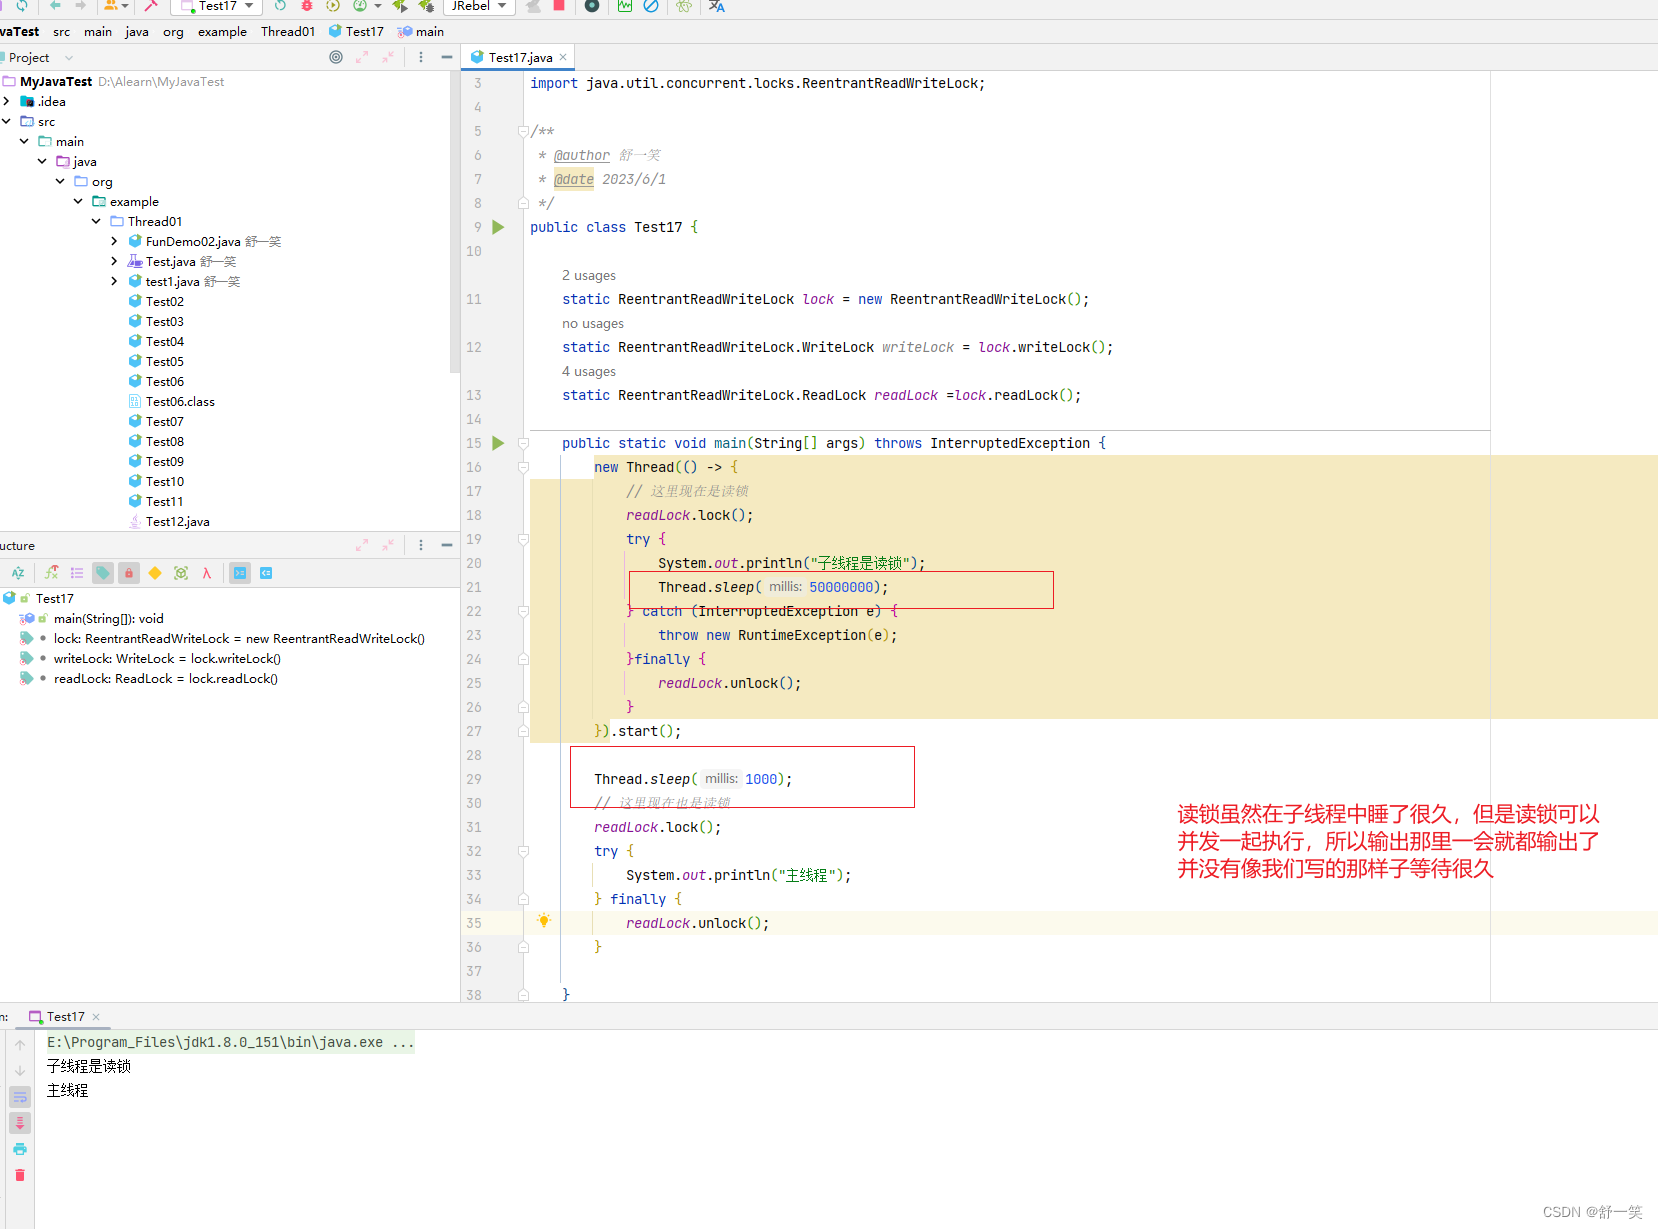Click green run arrow beside main method
The image size is (1658, 1229).
[x=498, y=443]
